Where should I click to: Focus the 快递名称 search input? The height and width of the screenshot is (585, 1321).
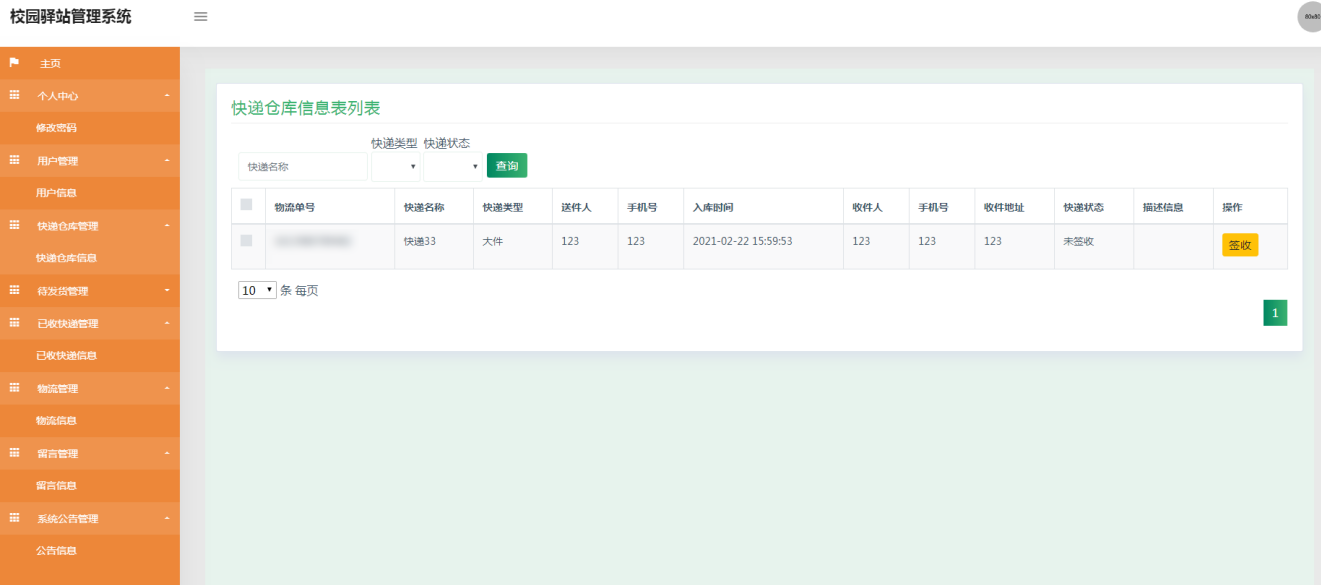(x=303, y=166)
